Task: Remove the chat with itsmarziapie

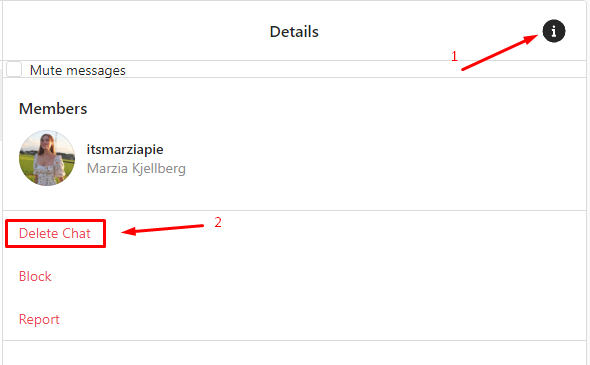Action: [55, 233]
